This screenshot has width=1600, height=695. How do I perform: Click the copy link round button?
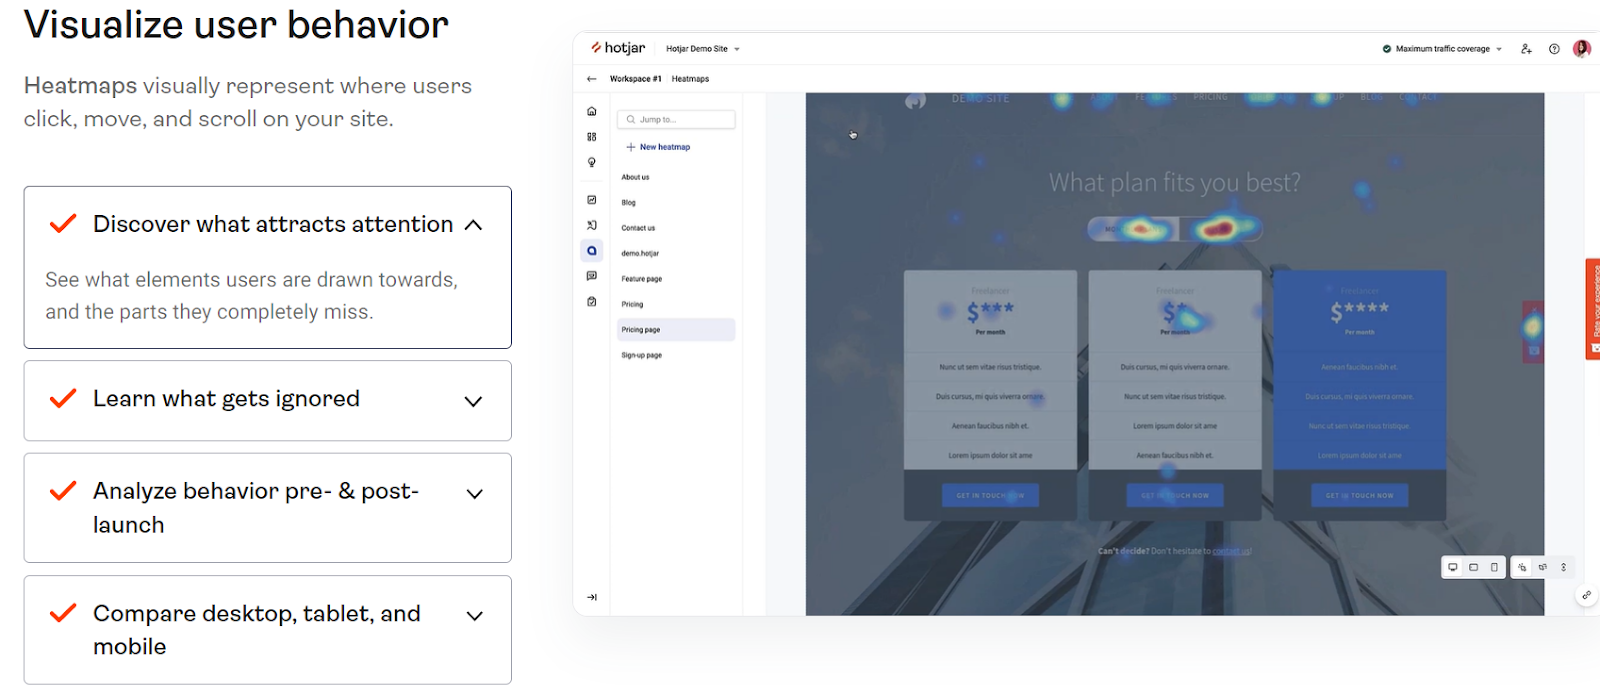(x=1586, y=595)
